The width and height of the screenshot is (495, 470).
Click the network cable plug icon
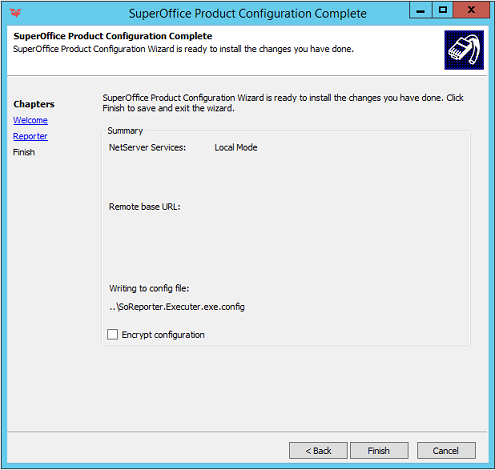(464, 50)
